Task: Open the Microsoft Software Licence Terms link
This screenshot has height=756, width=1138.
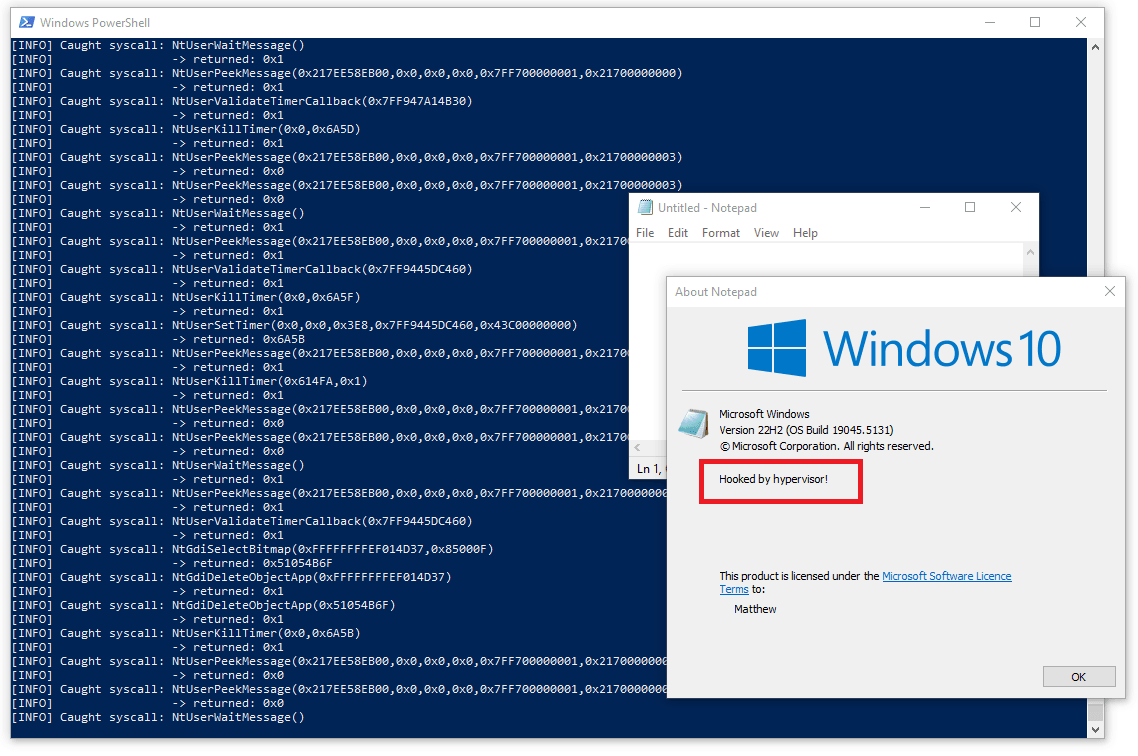Action: 946,575
